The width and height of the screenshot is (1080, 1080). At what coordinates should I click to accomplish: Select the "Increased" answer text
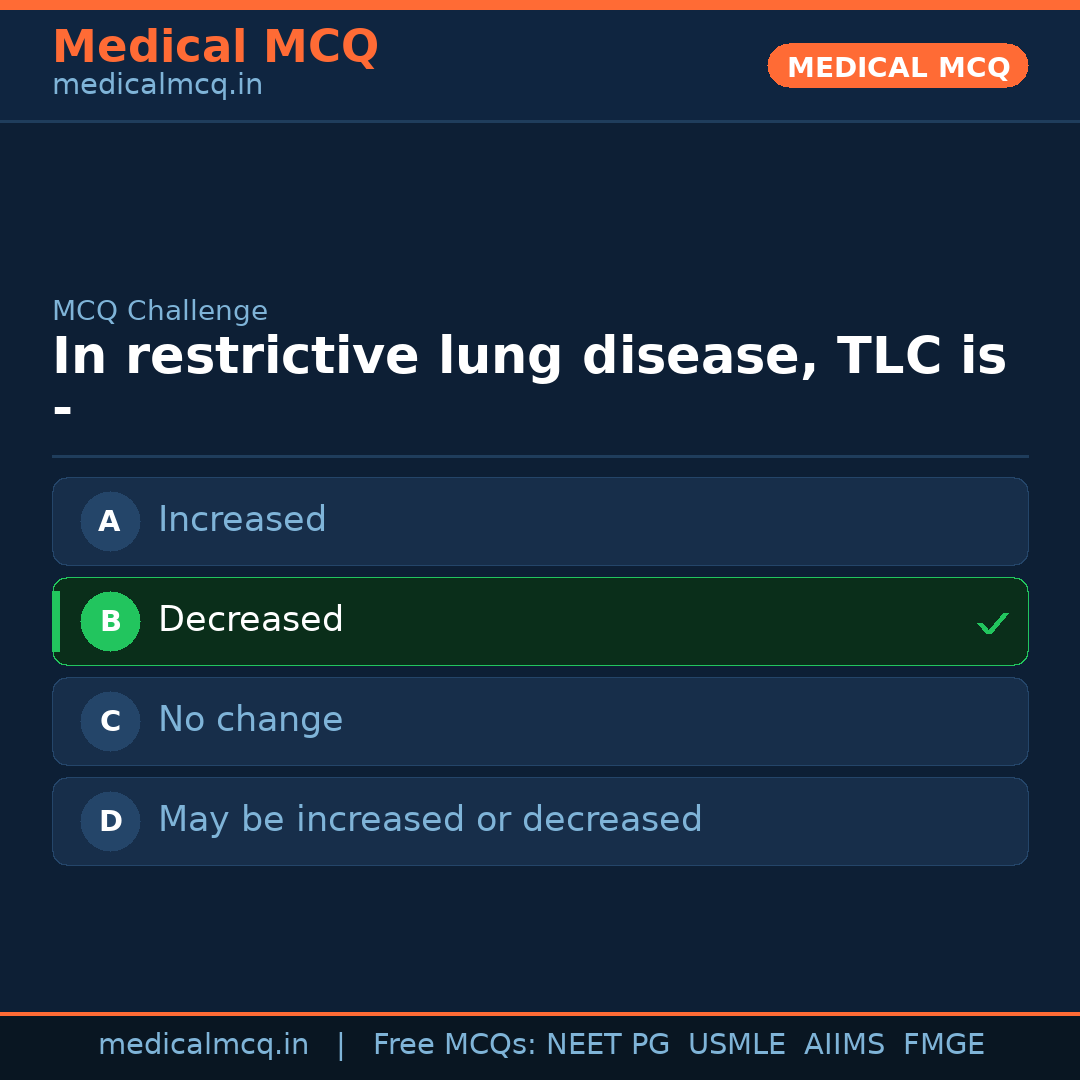[x=242, y=520]
